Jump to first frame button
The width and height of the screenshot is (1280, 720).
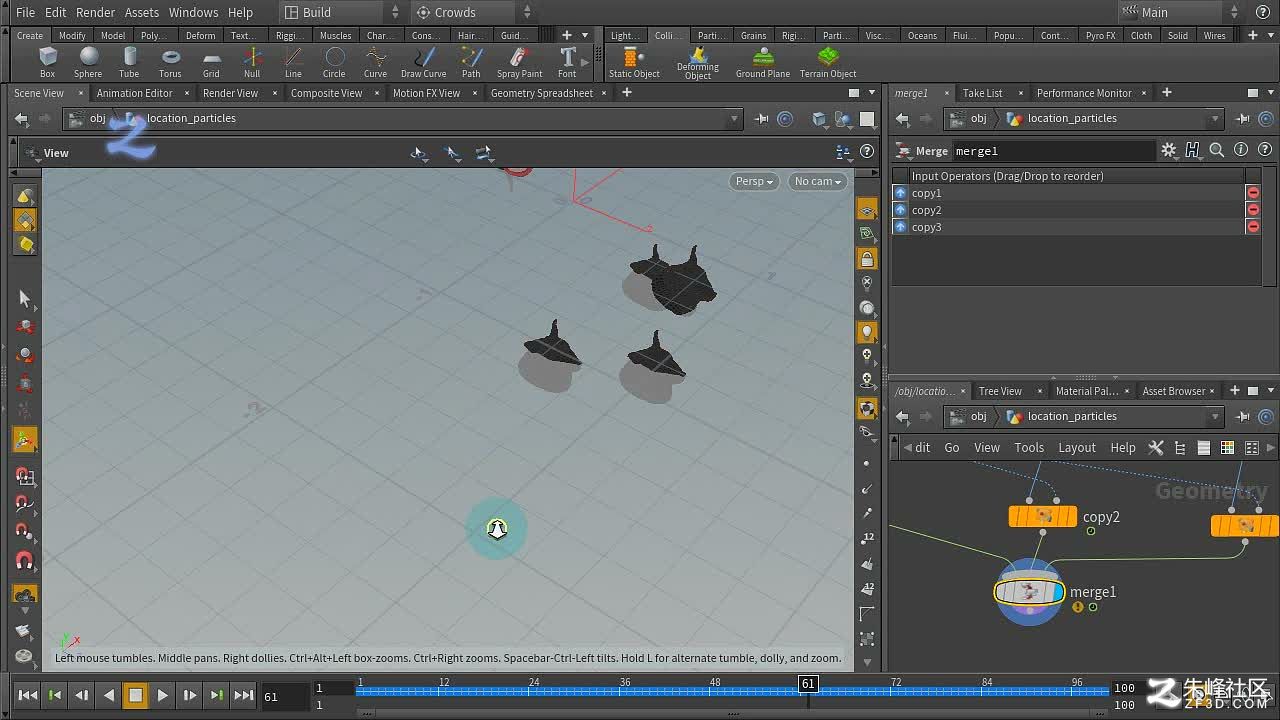pos(28,695)
